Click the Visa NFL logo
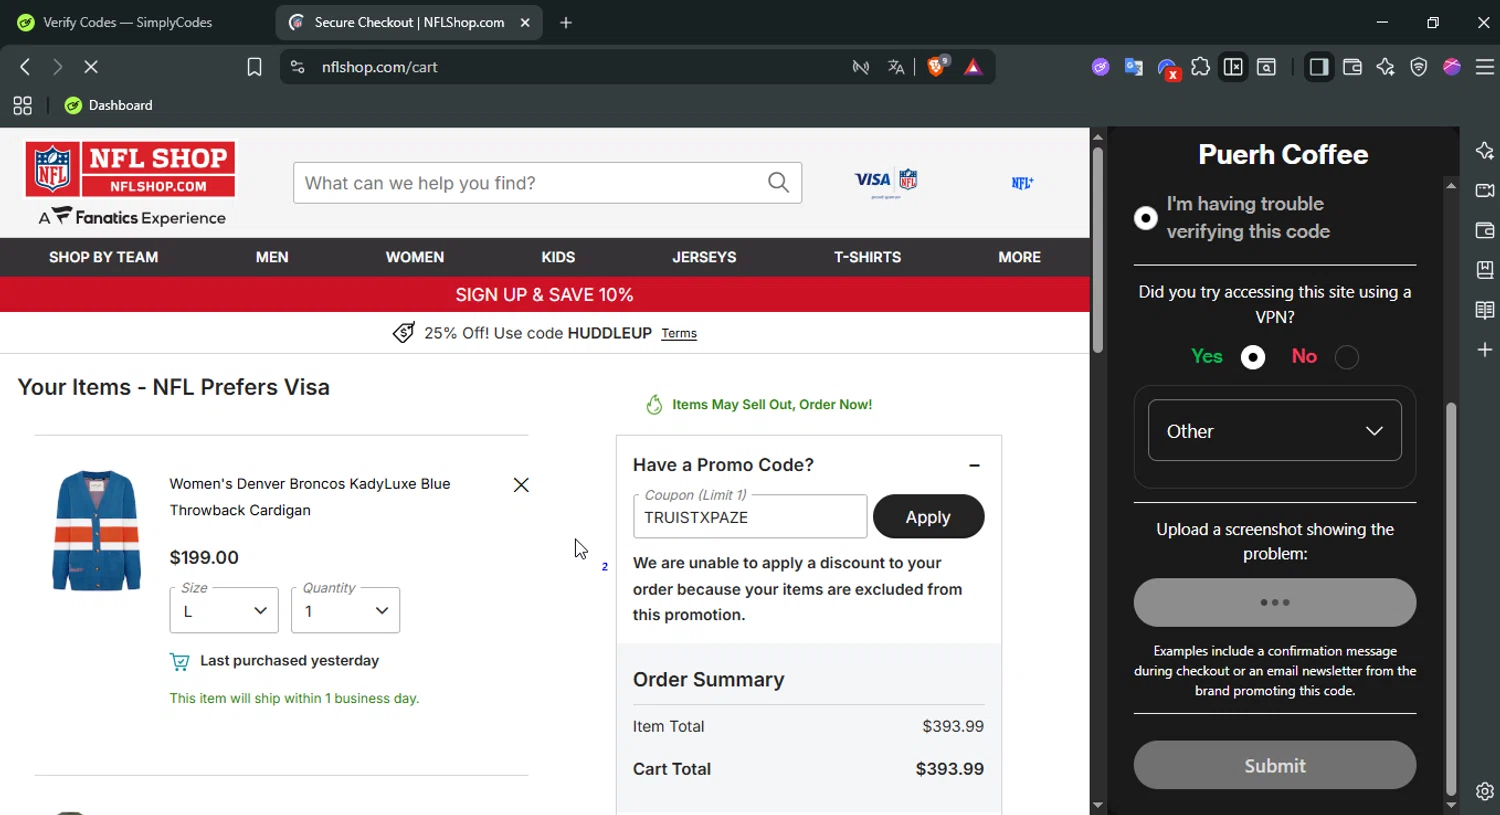 [x=886, y=182]
